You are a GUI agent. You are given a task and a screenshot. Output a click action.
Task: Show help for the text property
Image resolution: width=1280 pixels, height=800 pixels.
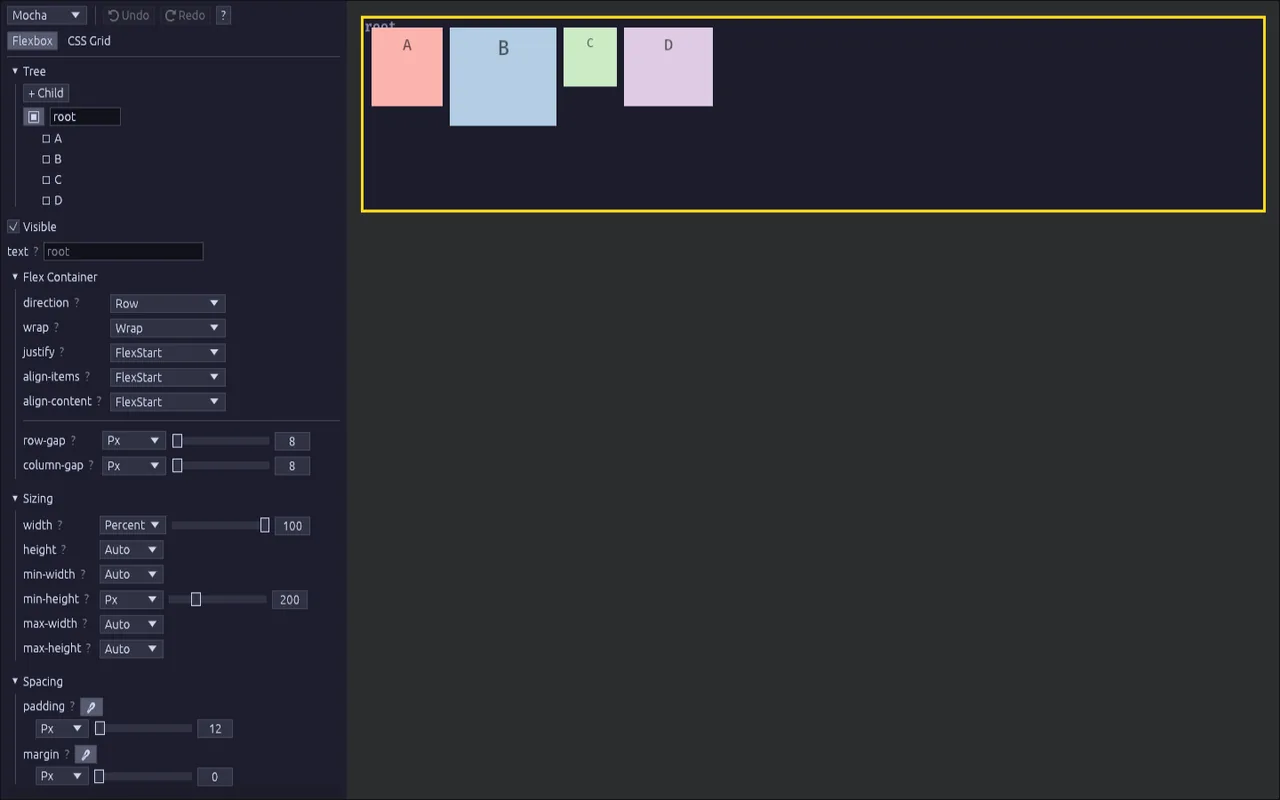click(36, 252)
